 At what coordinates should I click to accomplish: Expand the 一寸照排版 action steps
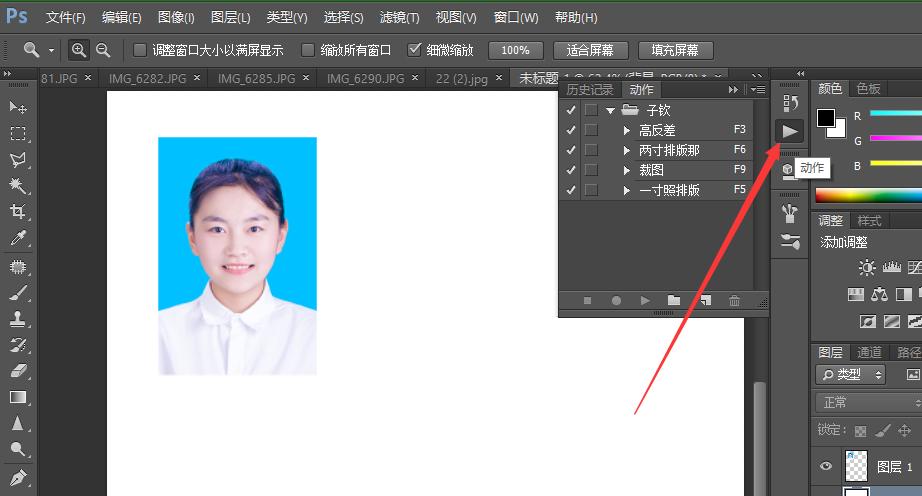pyautogui.click(x=627, y=190)
